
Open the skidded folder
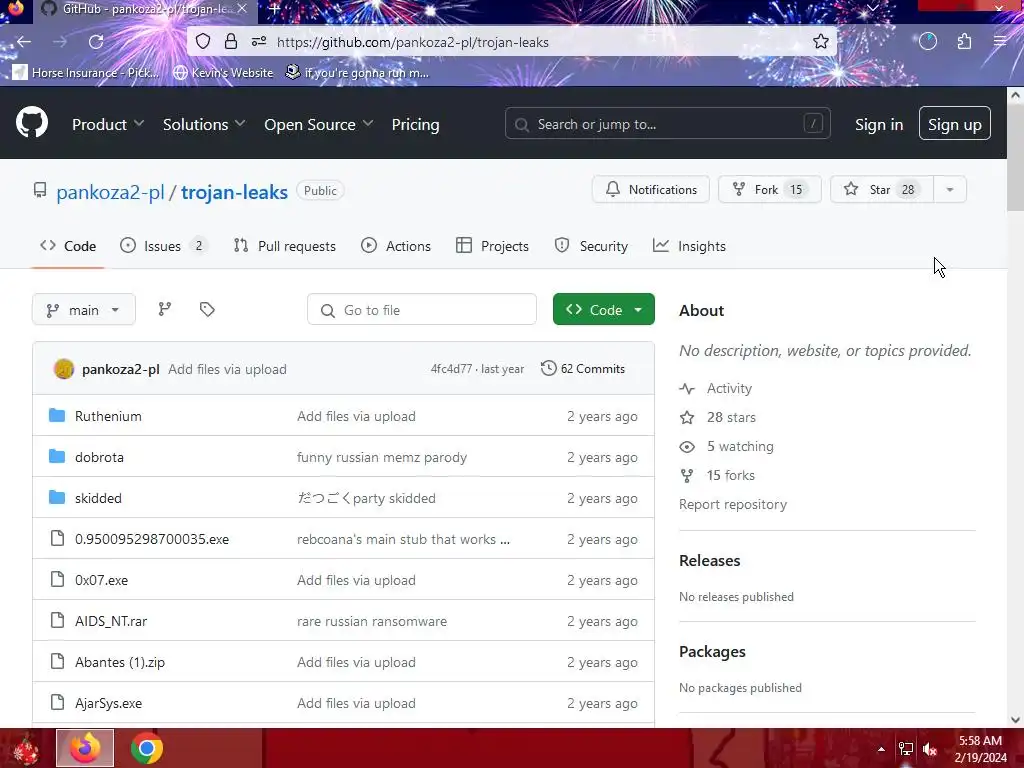tap(98, 498)
